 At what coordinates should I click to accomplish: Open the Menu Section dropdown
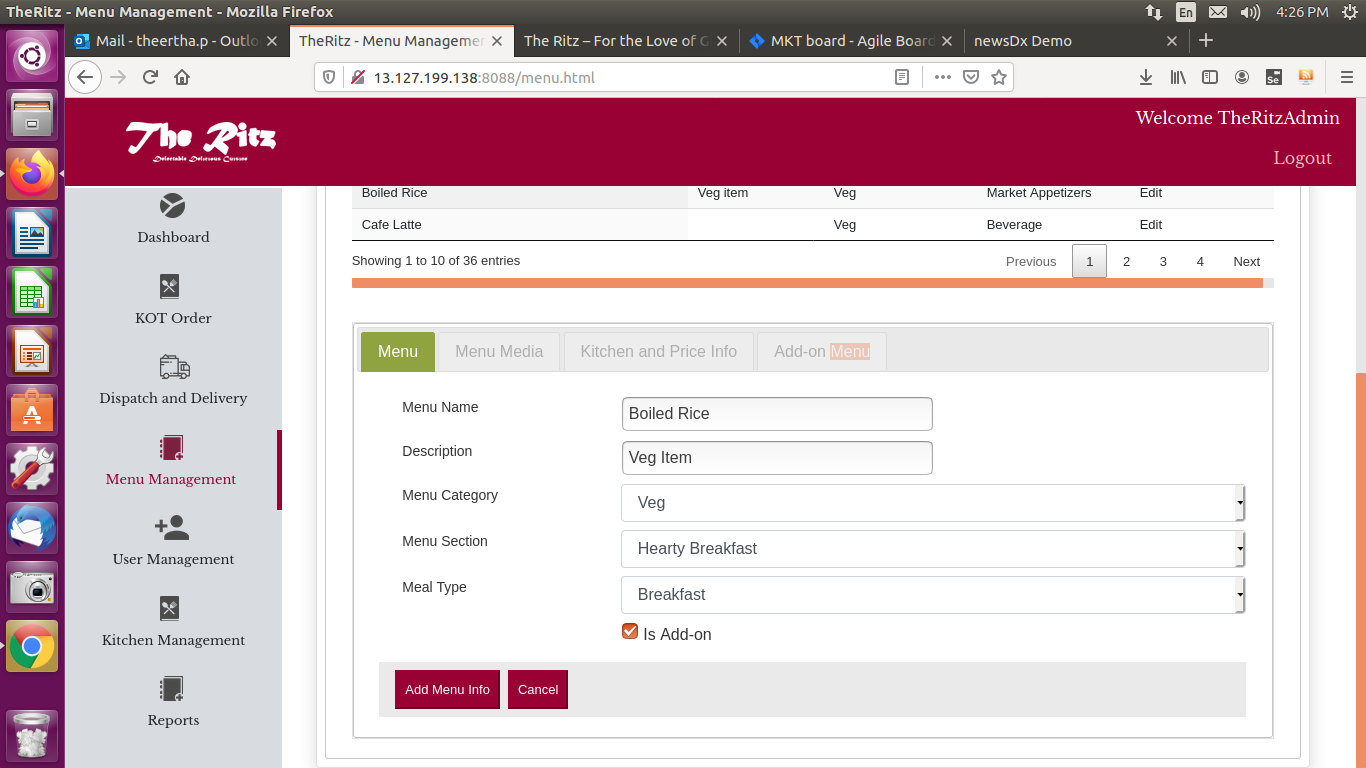[x=932, y=549]
